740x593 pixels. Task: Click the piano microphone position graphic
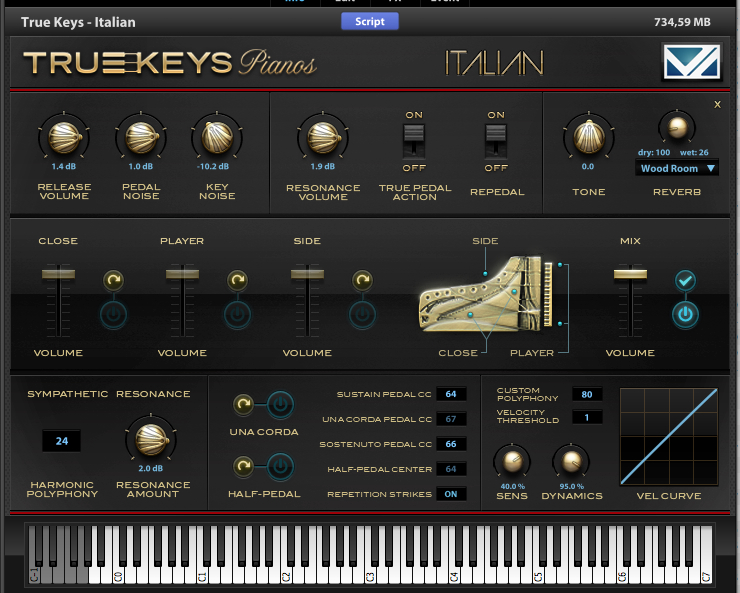pos(486,293)
